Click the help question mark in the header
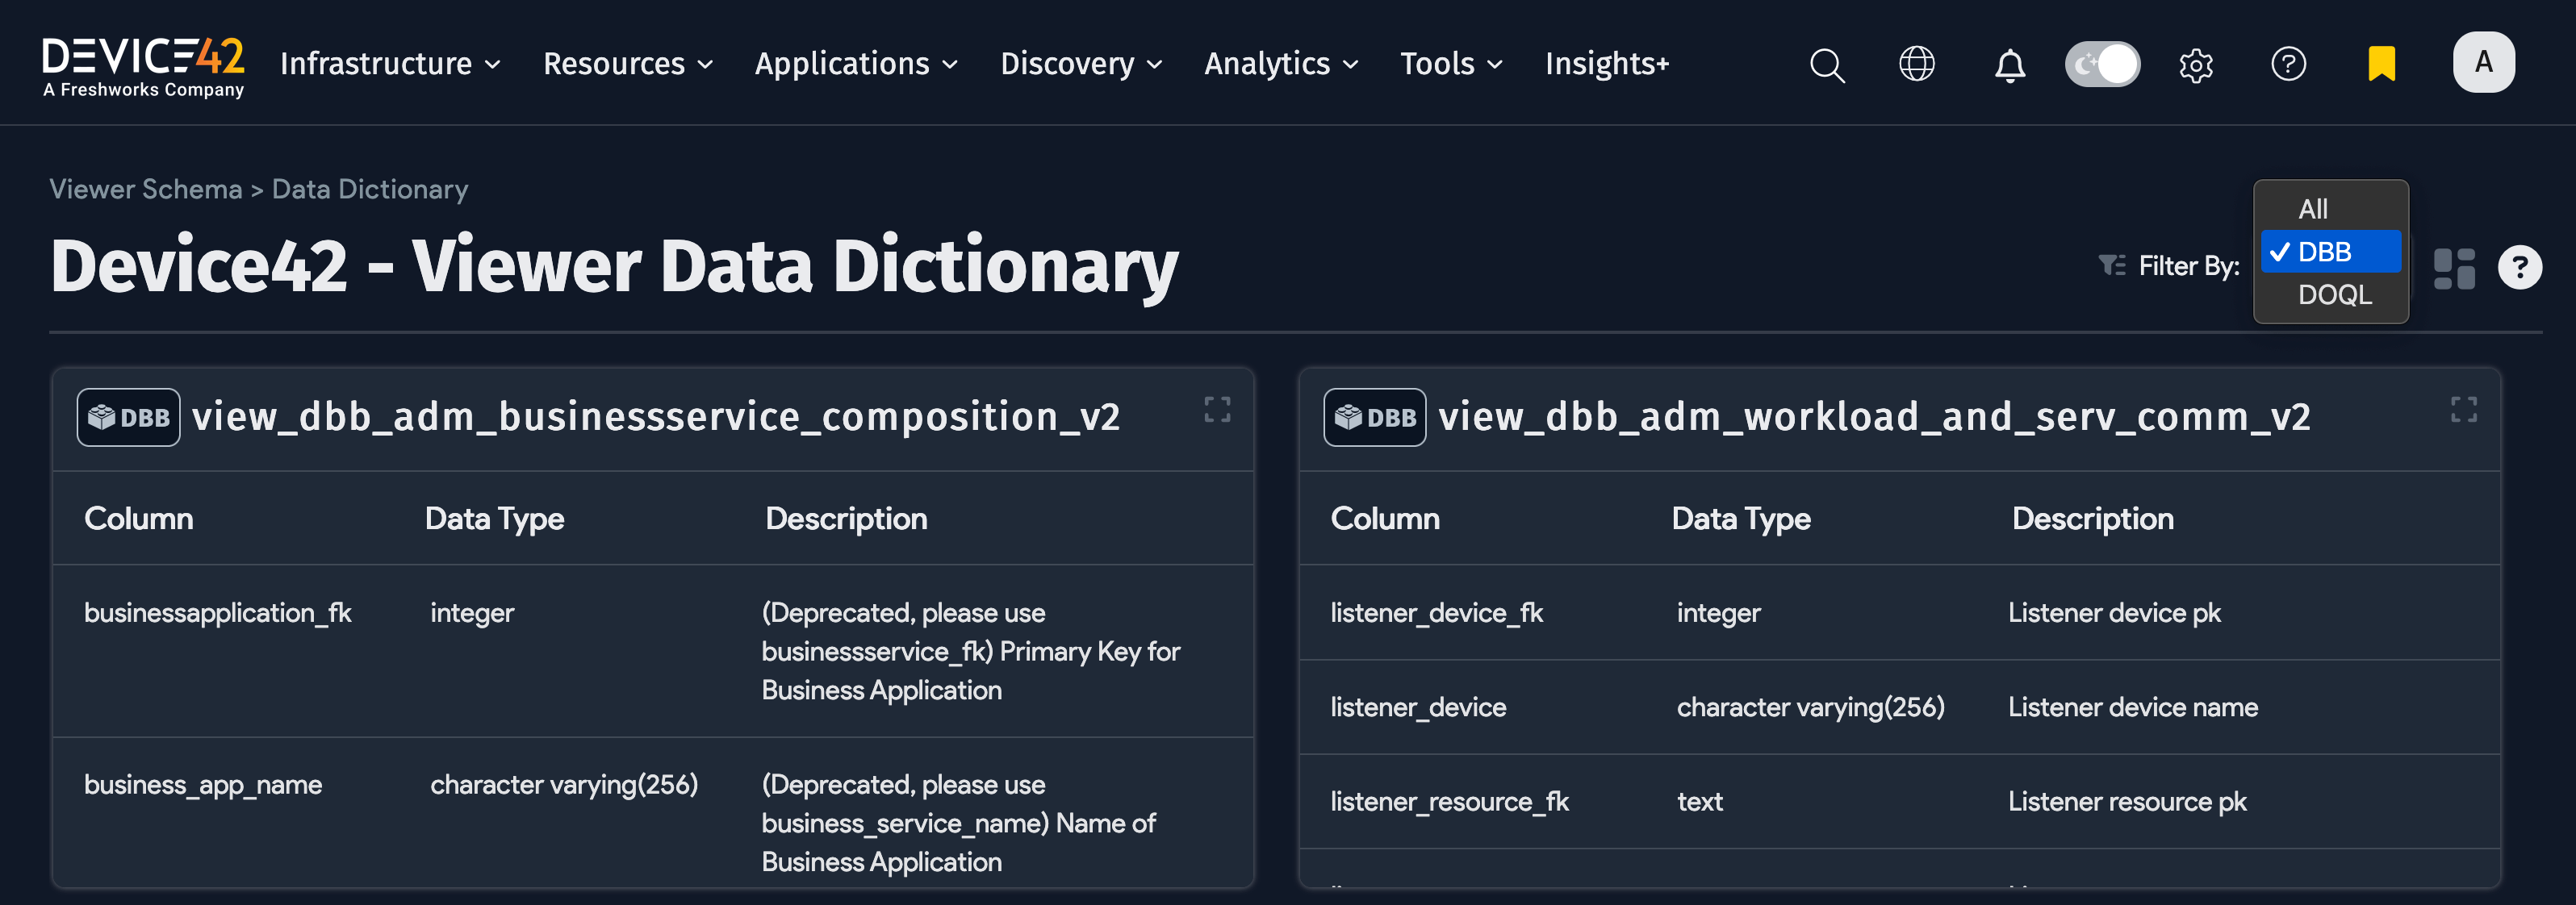This screenshot has height=905, width=2576. (2289, 64)
